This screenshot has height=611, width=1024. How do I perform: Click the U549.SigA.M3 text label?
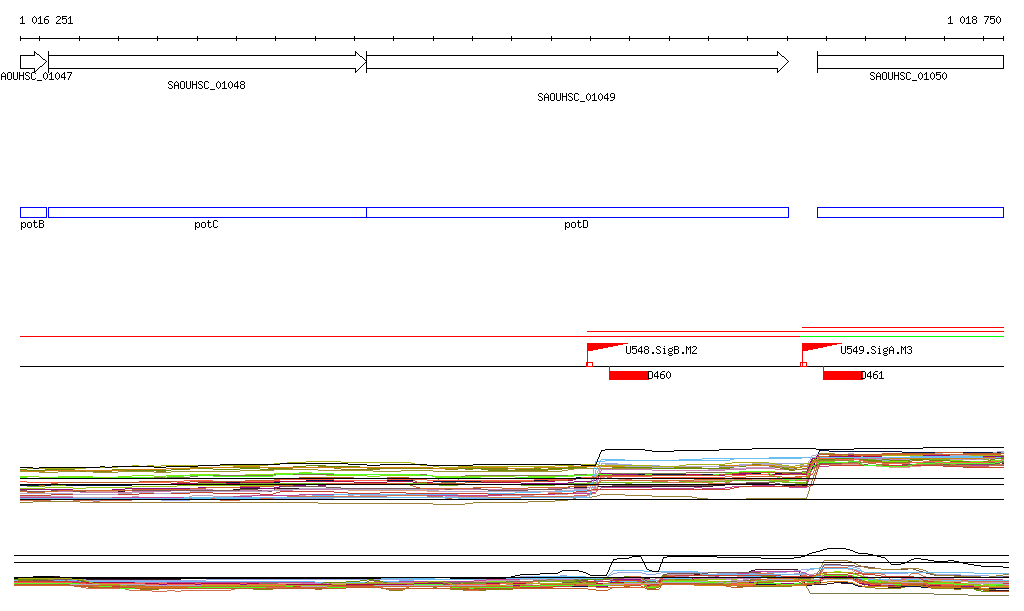(876, 351)
